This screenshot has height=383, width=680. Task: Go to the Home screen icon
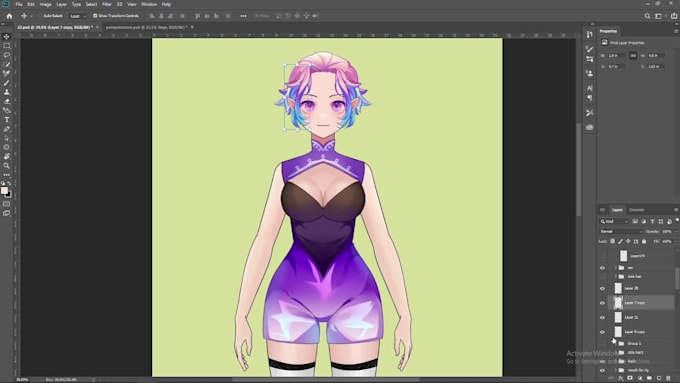click(x=9, y=16)
